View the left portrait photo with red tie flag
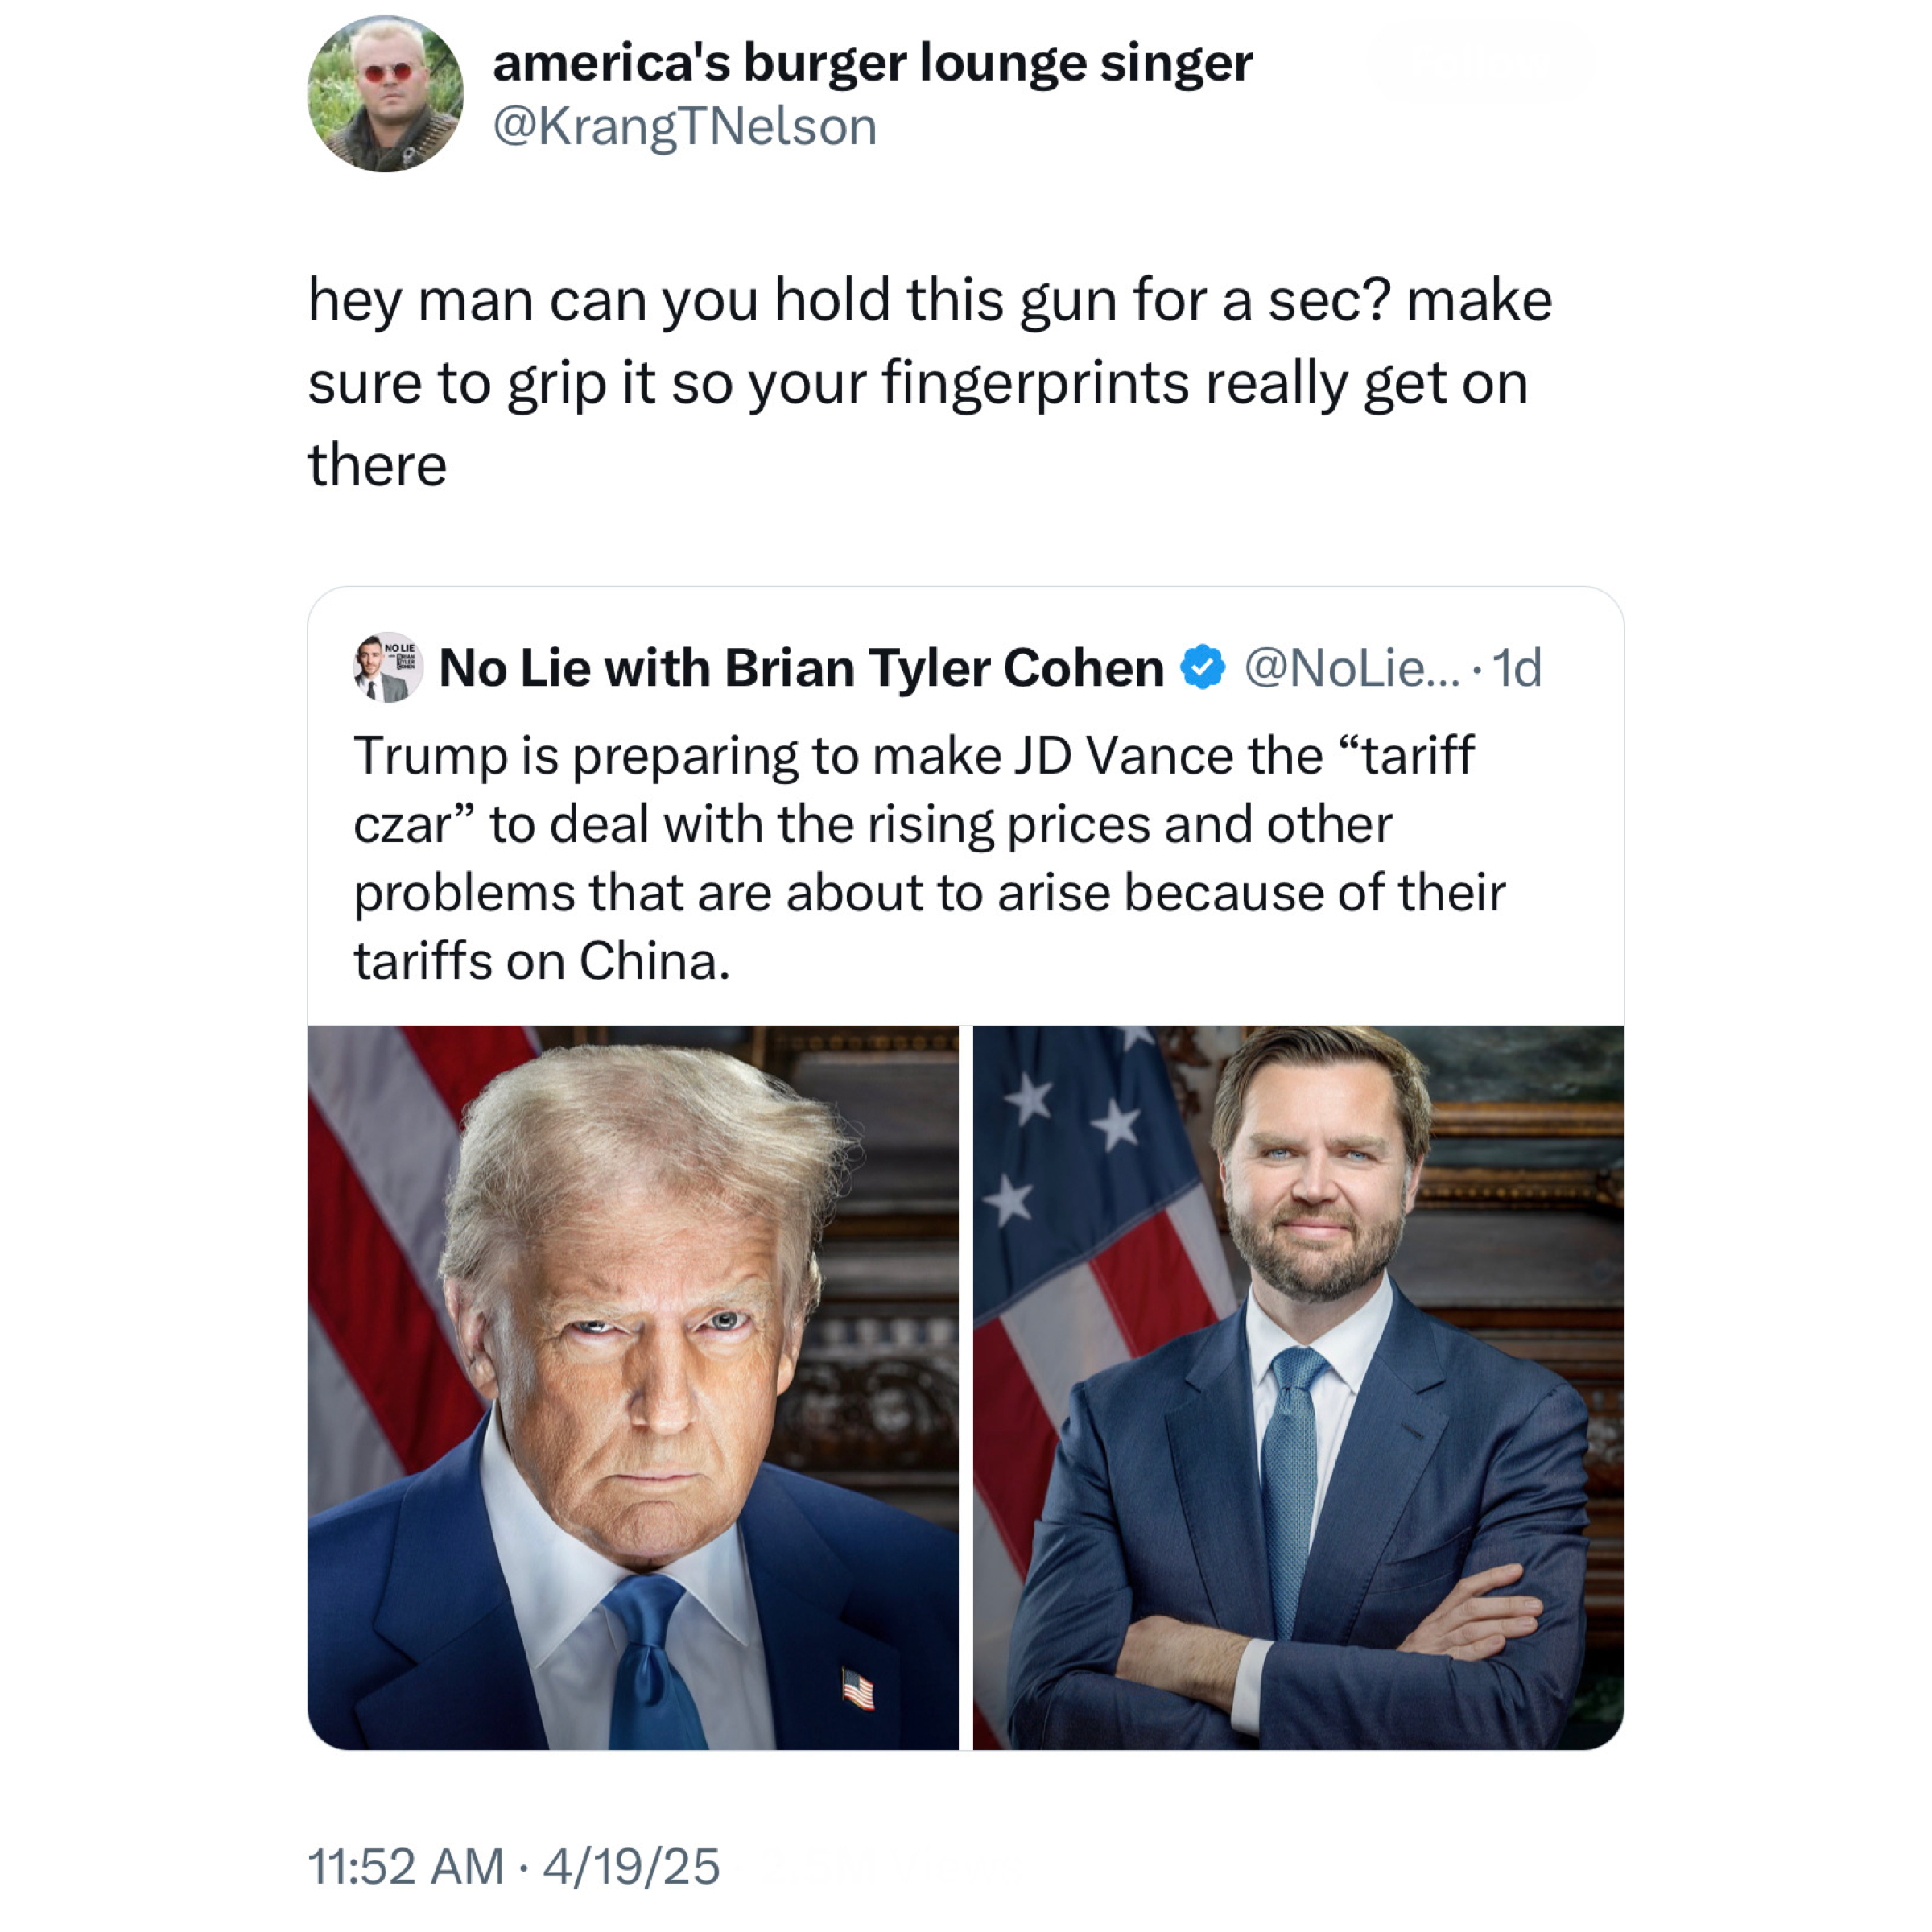Screen dimensions: 1932x1932 [x=633, y=1387]
